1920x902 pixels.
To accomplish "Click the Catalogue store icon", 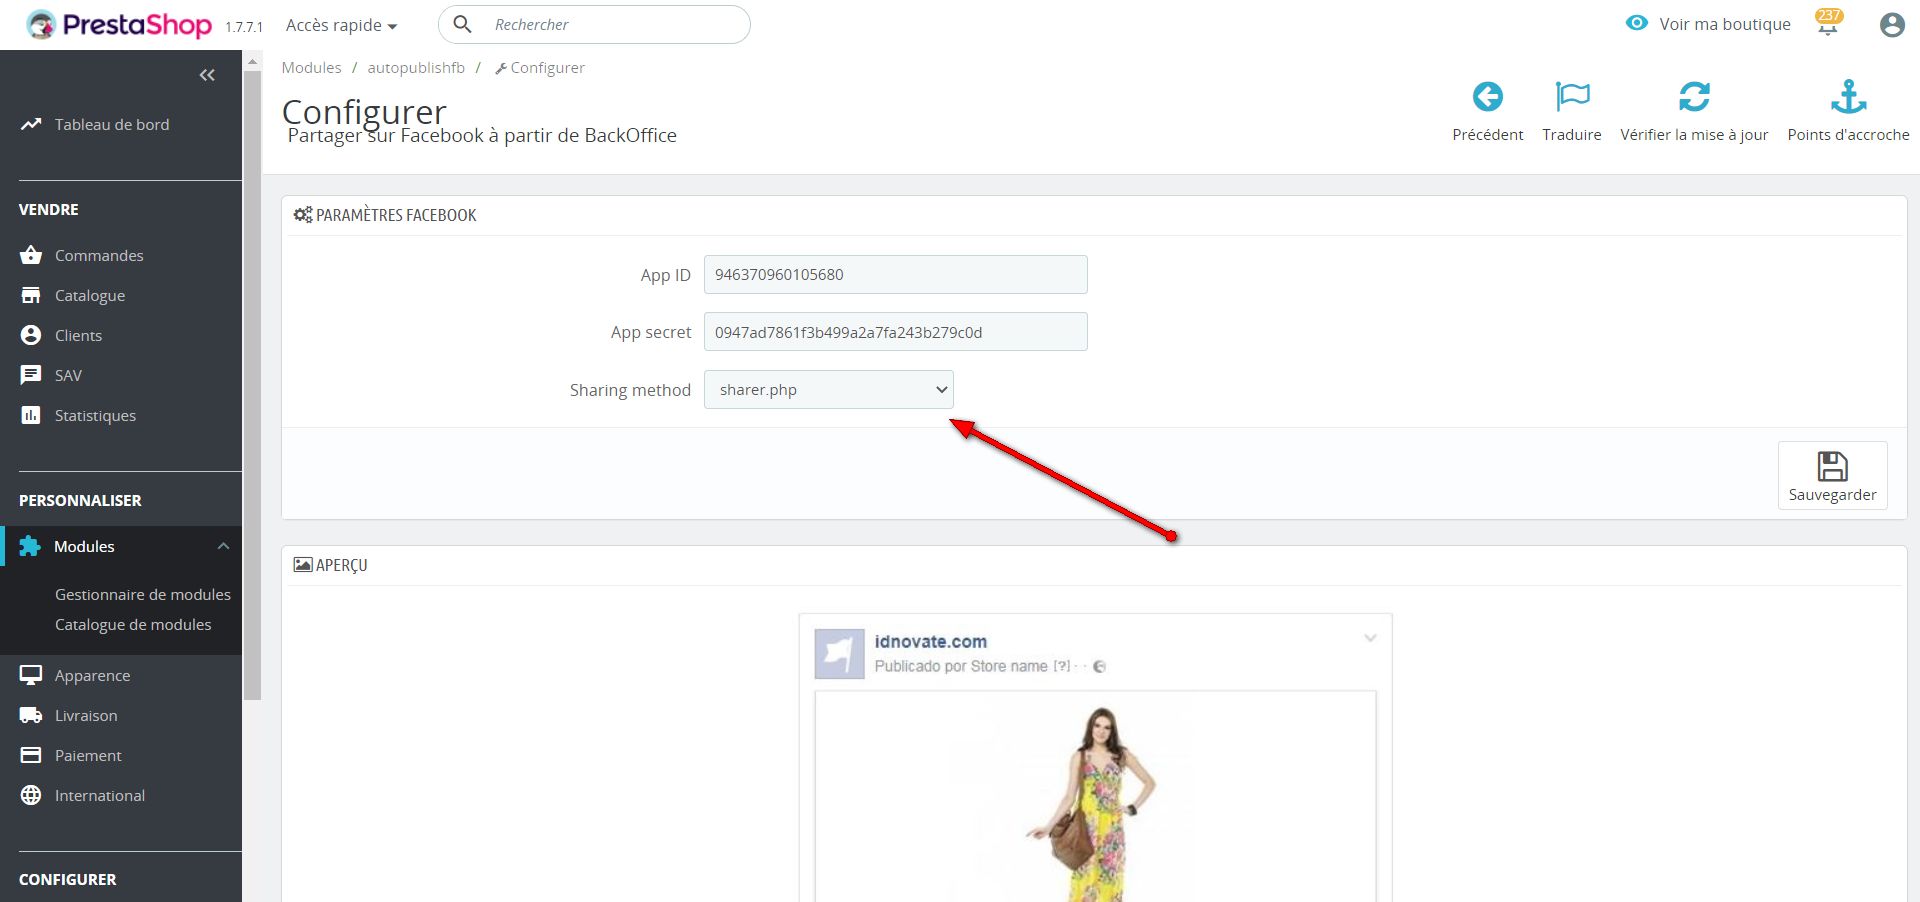I will (x=31, y=295).
